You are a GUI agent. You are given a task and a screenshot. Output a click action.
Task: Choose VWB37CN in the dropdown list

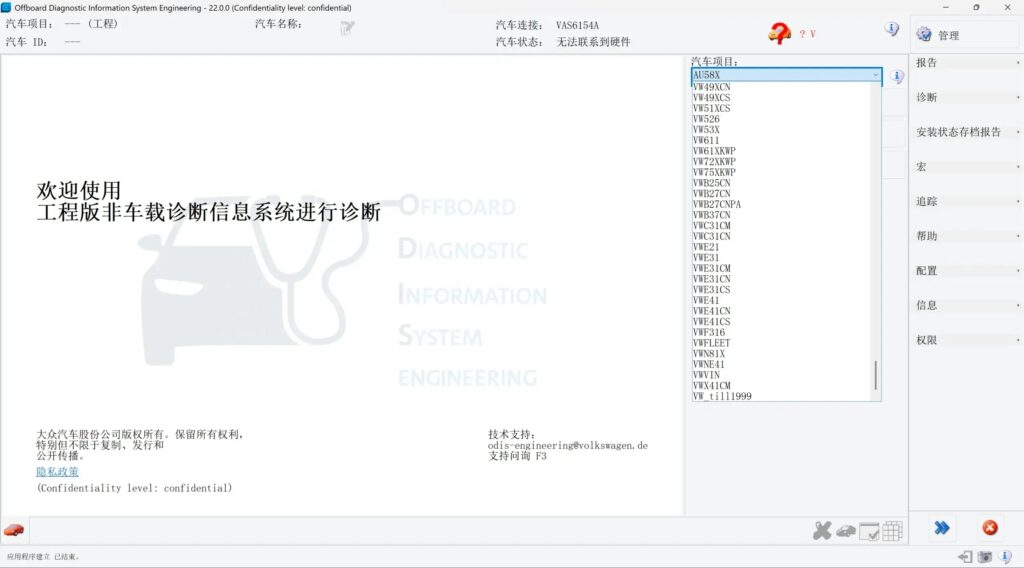(781, 215)
